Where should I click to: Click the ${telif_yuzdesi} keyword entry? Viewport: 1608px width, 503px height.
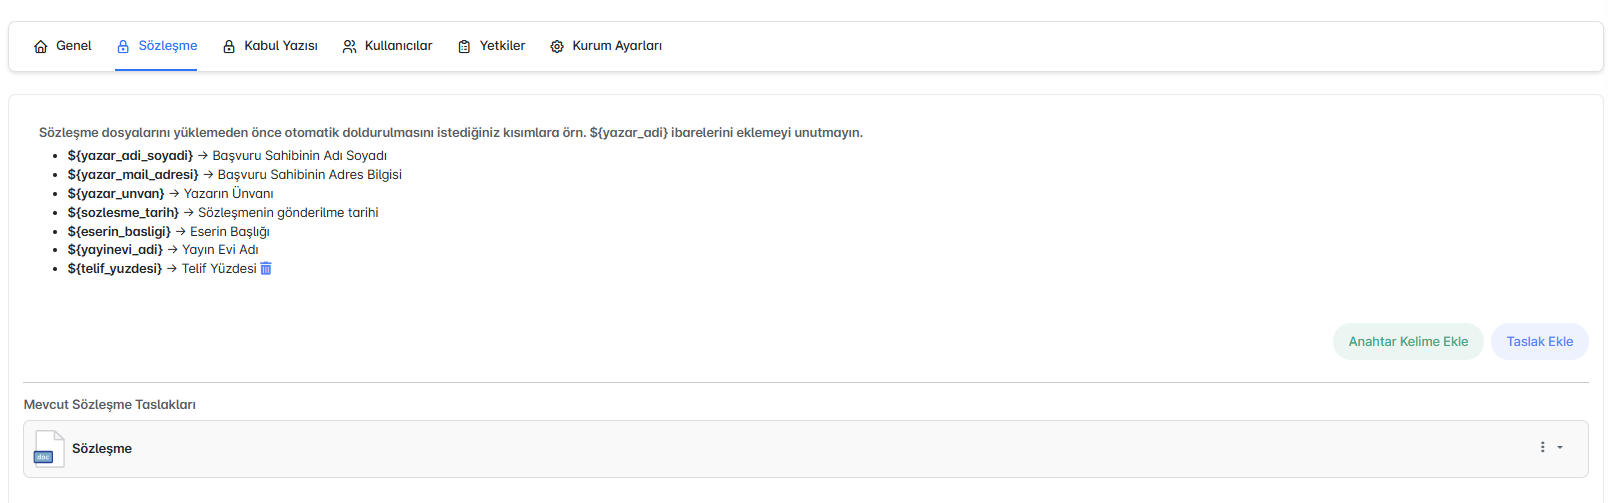115,269
